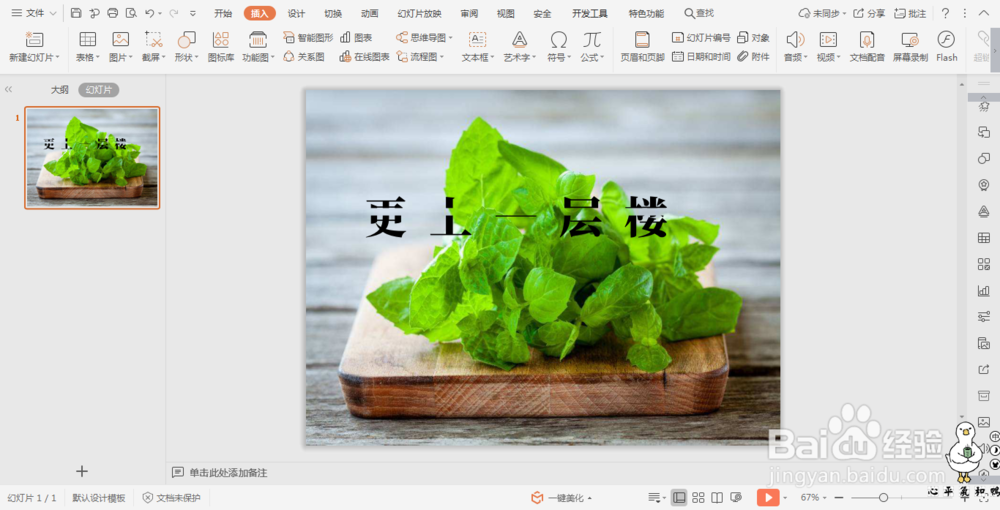The width and height of the screenshot is (1000, 510).
Task: Insert 日期和时间 date and time
Action: point(701,57)
